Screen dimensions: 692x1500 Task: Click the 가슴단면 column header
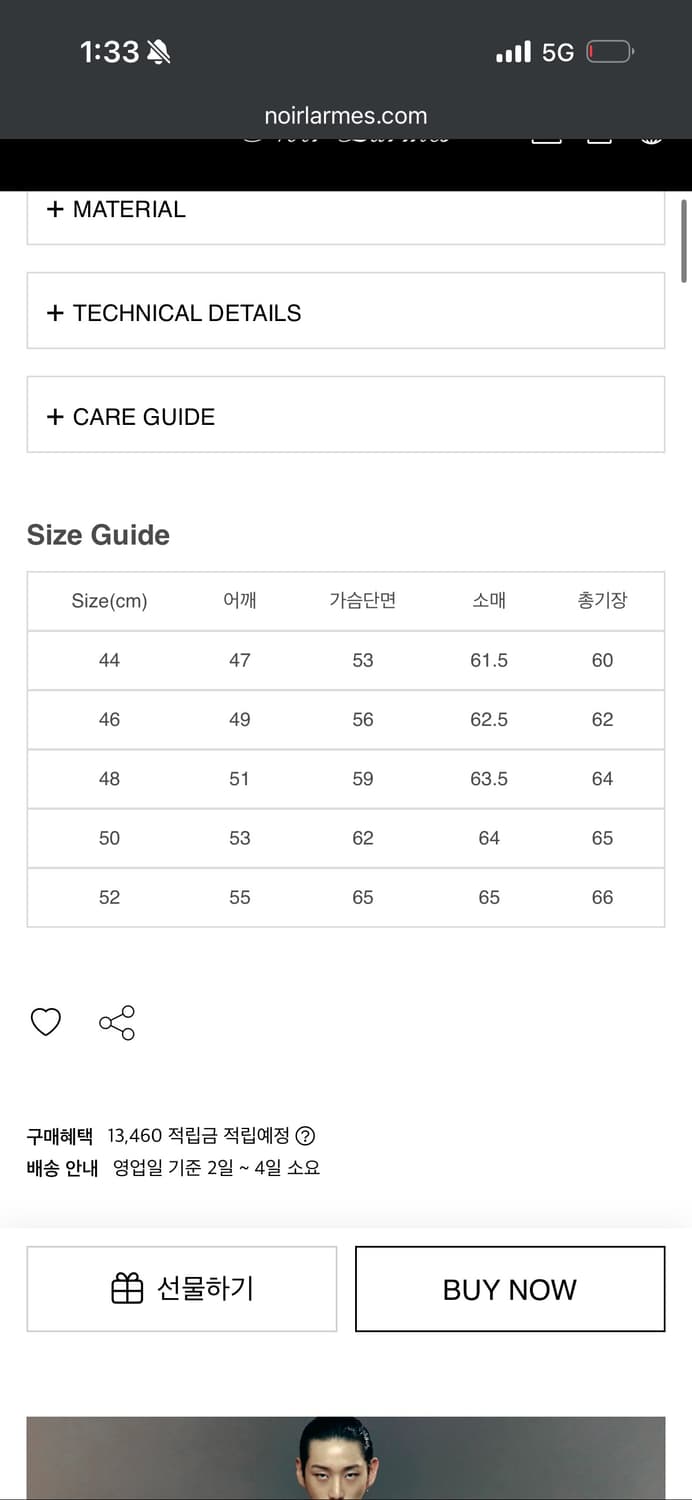[x=362, y=600]
